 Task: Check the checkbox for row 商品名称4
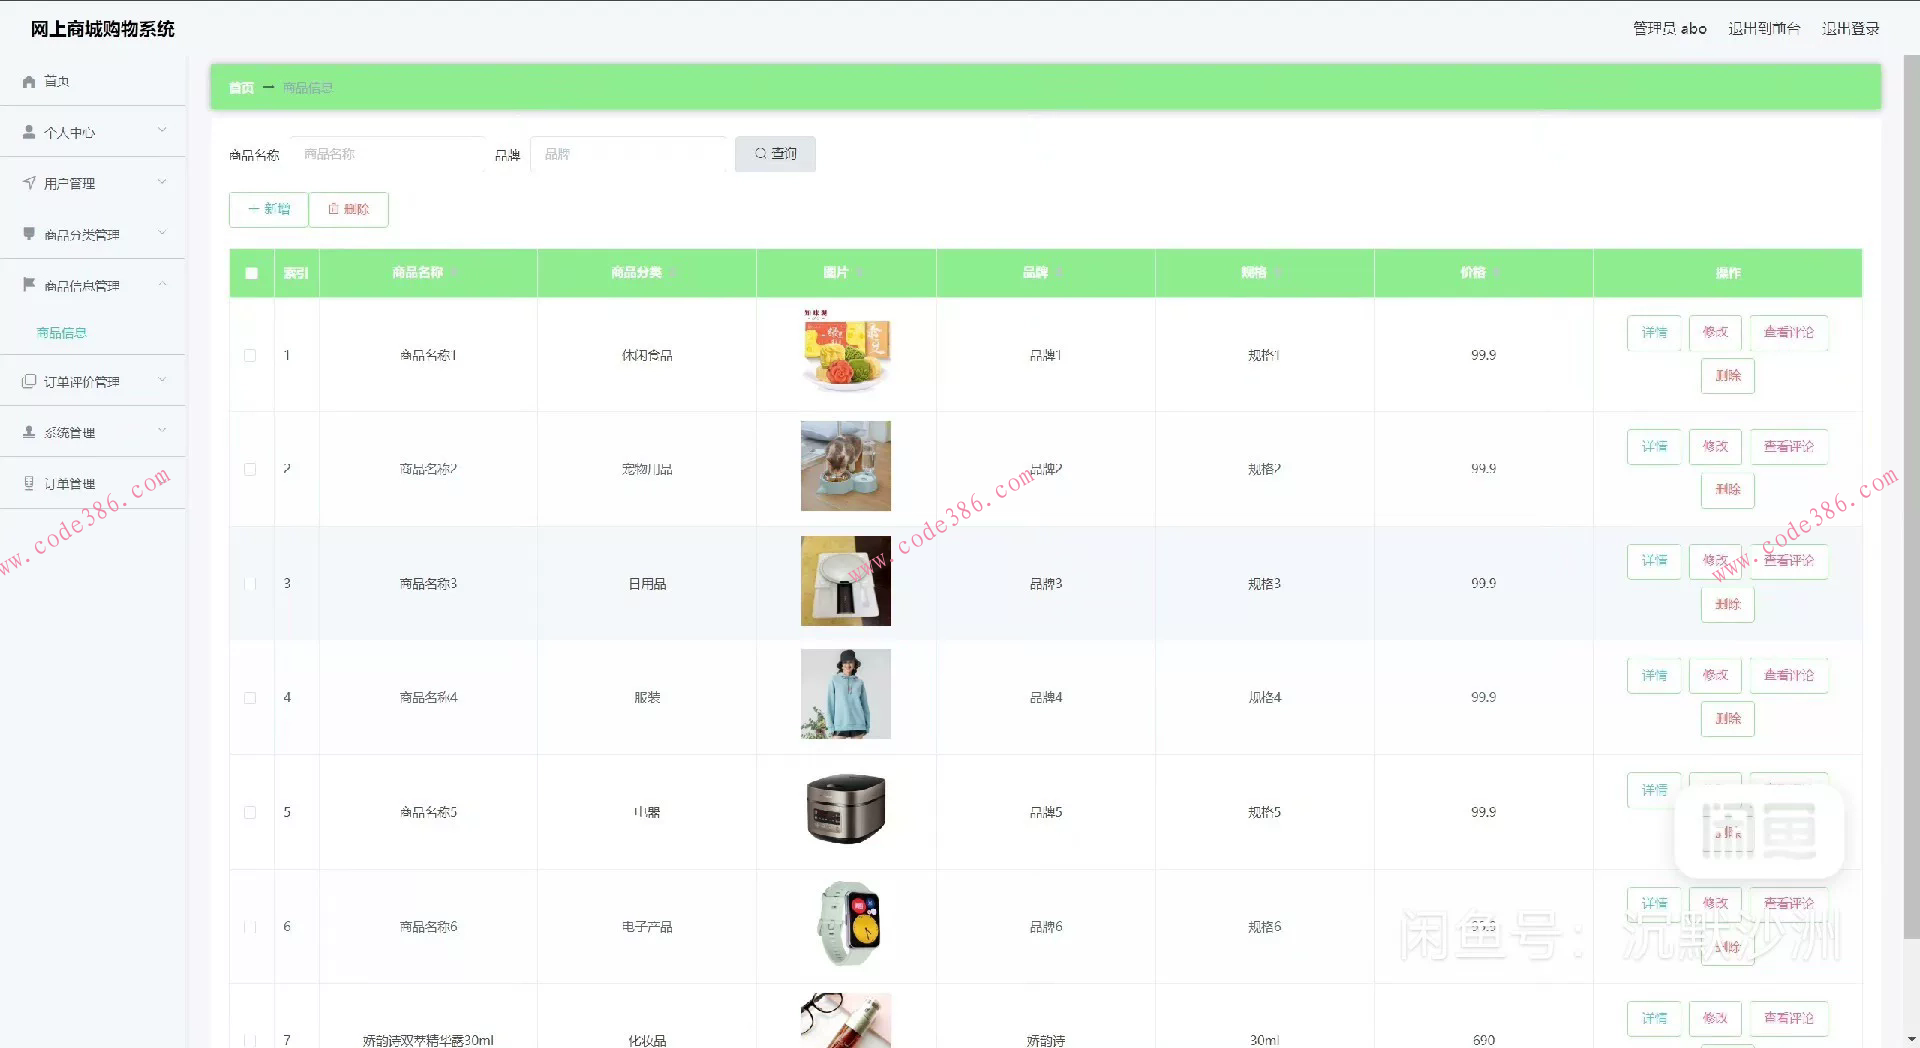250,698
